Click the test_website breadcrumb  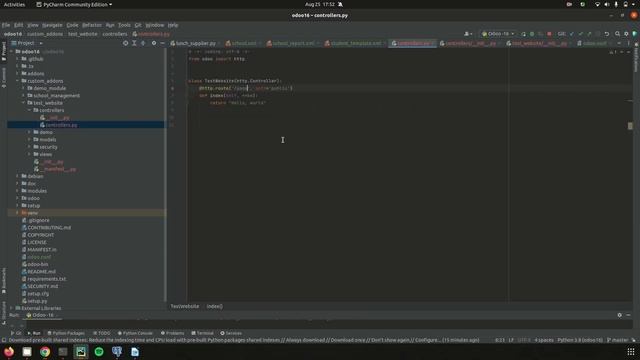click(82, 34)
